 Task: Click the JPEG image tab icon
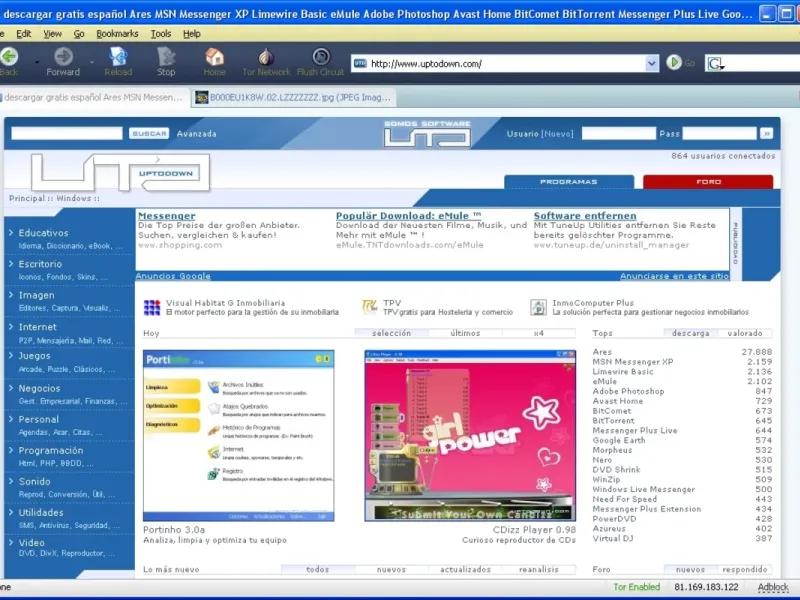(x=202, y=97)
